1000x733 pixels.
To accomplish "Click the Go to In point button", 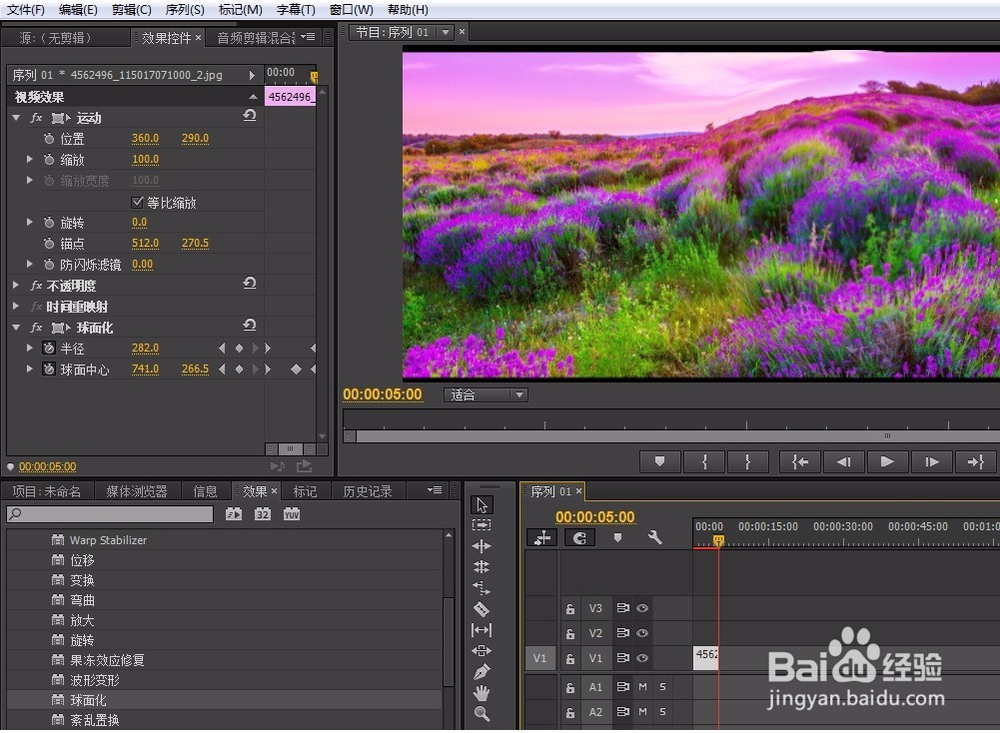I will [800, 461].
